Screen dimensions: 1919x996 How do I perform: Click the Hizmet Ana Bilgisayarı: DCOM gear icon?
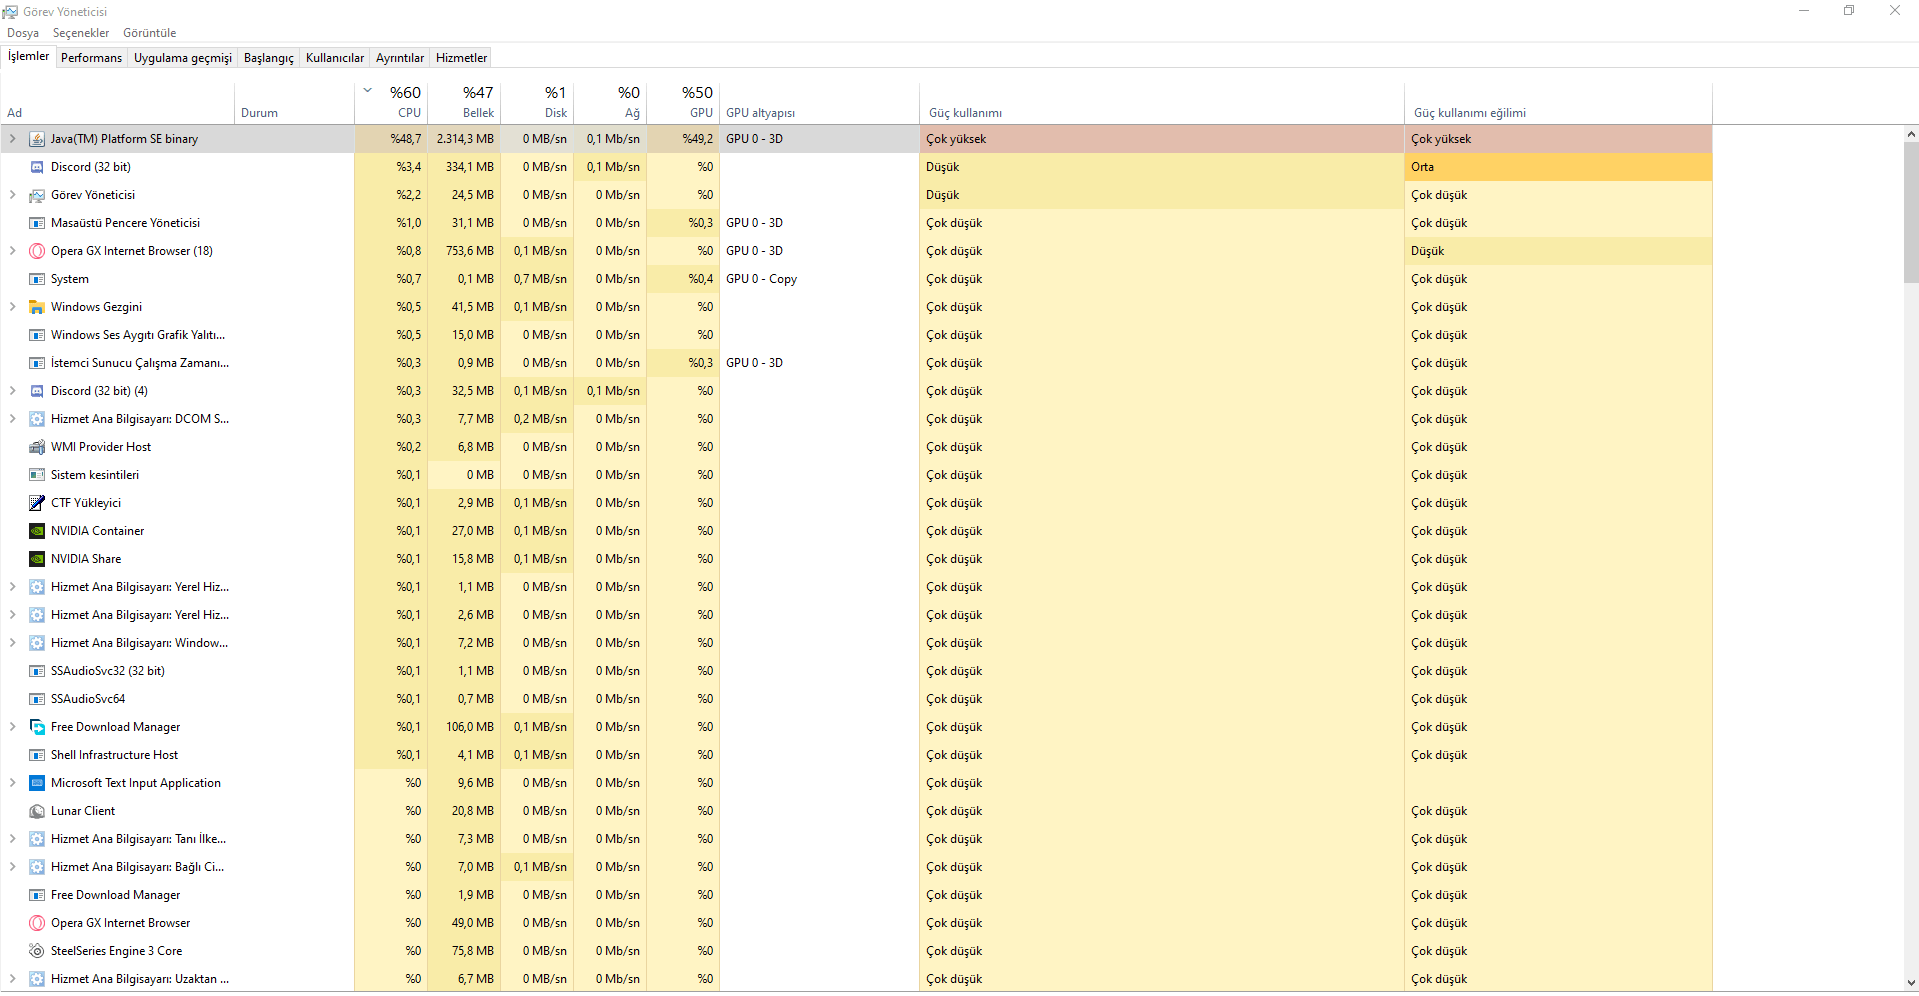[x=37, y=419]
